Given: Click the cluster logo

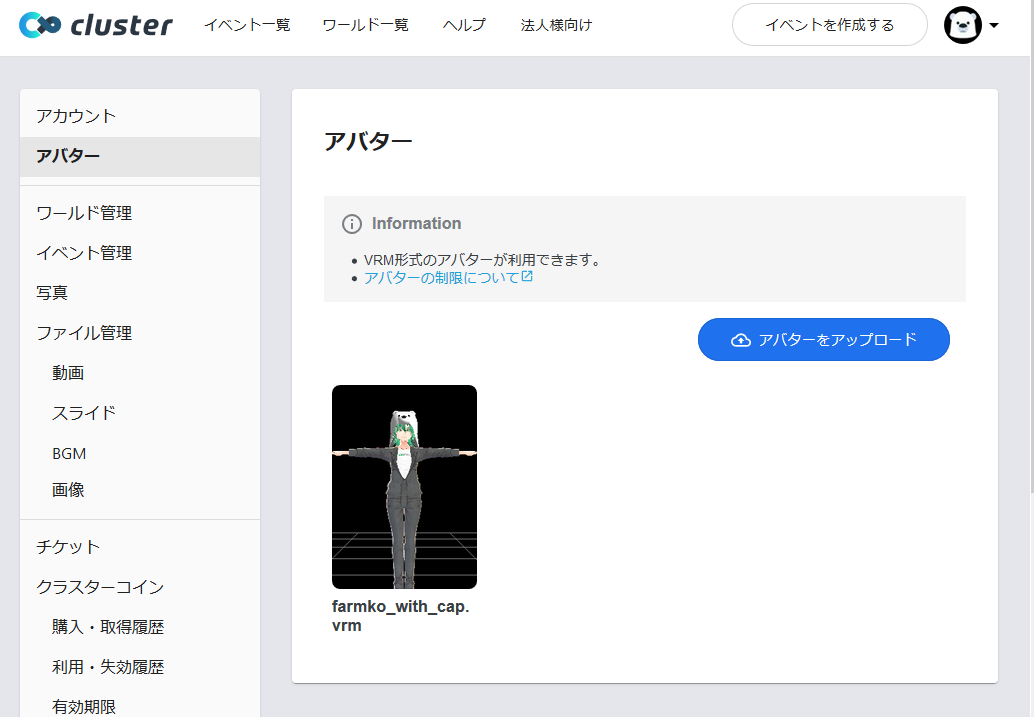Looking at the screenshot, I should pos(96,25).
